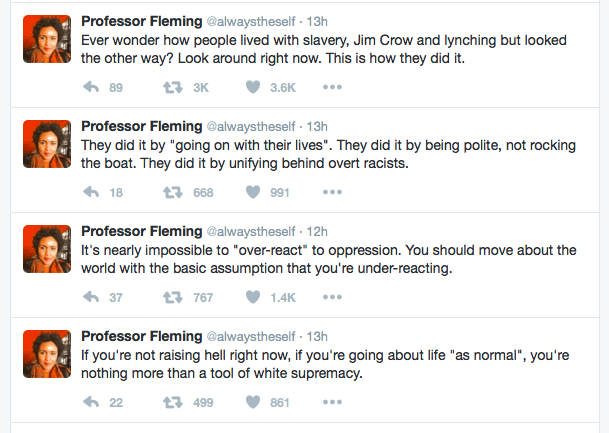
Task: Reply to the "raising hell" tweet
Action: [92, 402]
